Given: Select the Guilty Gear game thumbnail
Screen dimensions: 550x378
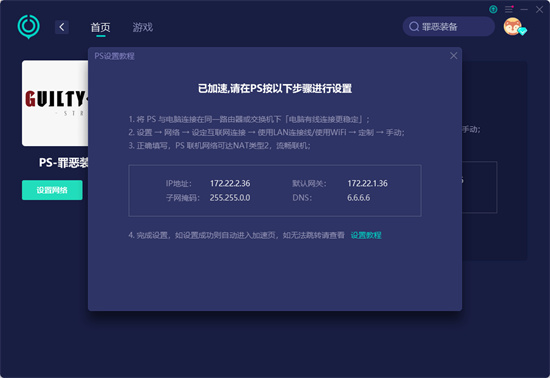Looking at the screenshot, I should coord(55,103).
